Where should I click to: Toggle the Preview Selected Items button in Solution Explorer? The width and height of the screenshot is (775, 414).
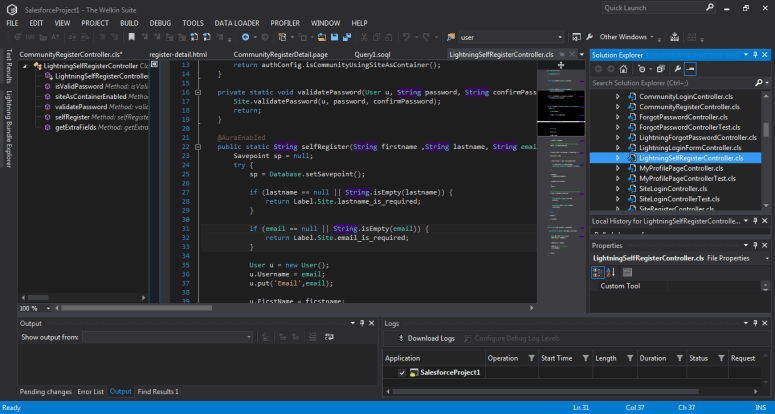coord(692,69)
